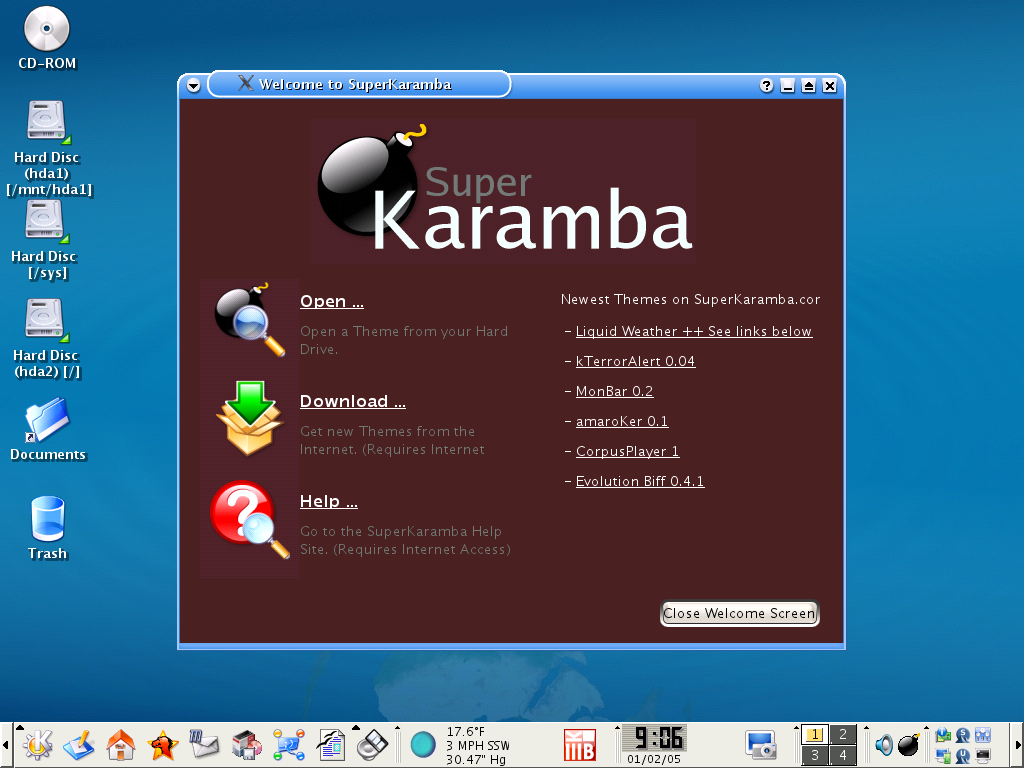Switch to virtual desktop 2

843,734
